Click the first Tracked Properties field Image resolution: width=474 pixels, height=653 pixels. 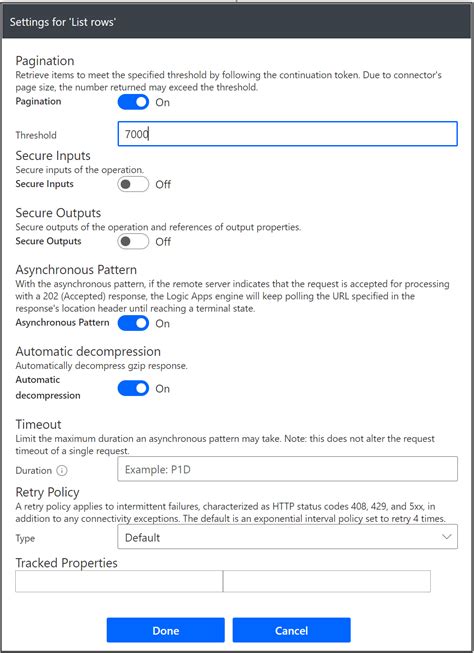[x=119, y=581]
